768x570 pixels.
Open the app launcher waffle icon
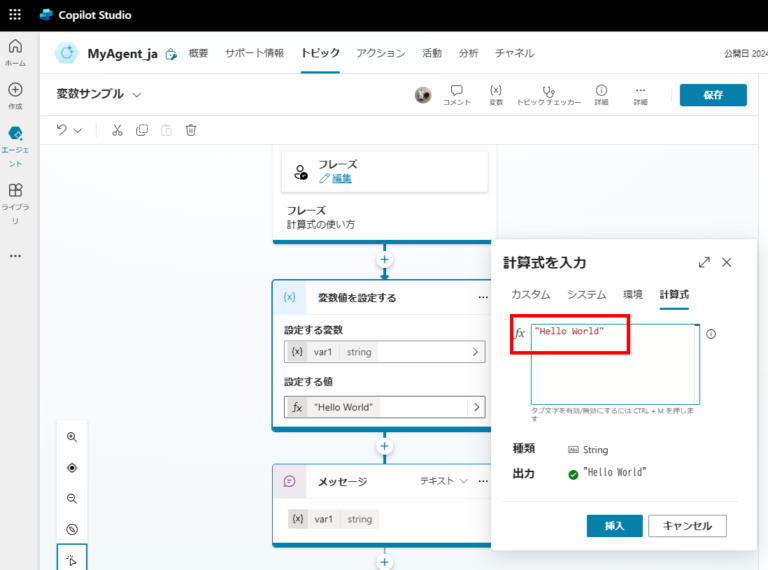pyautogui.click(x=15, y=15)
